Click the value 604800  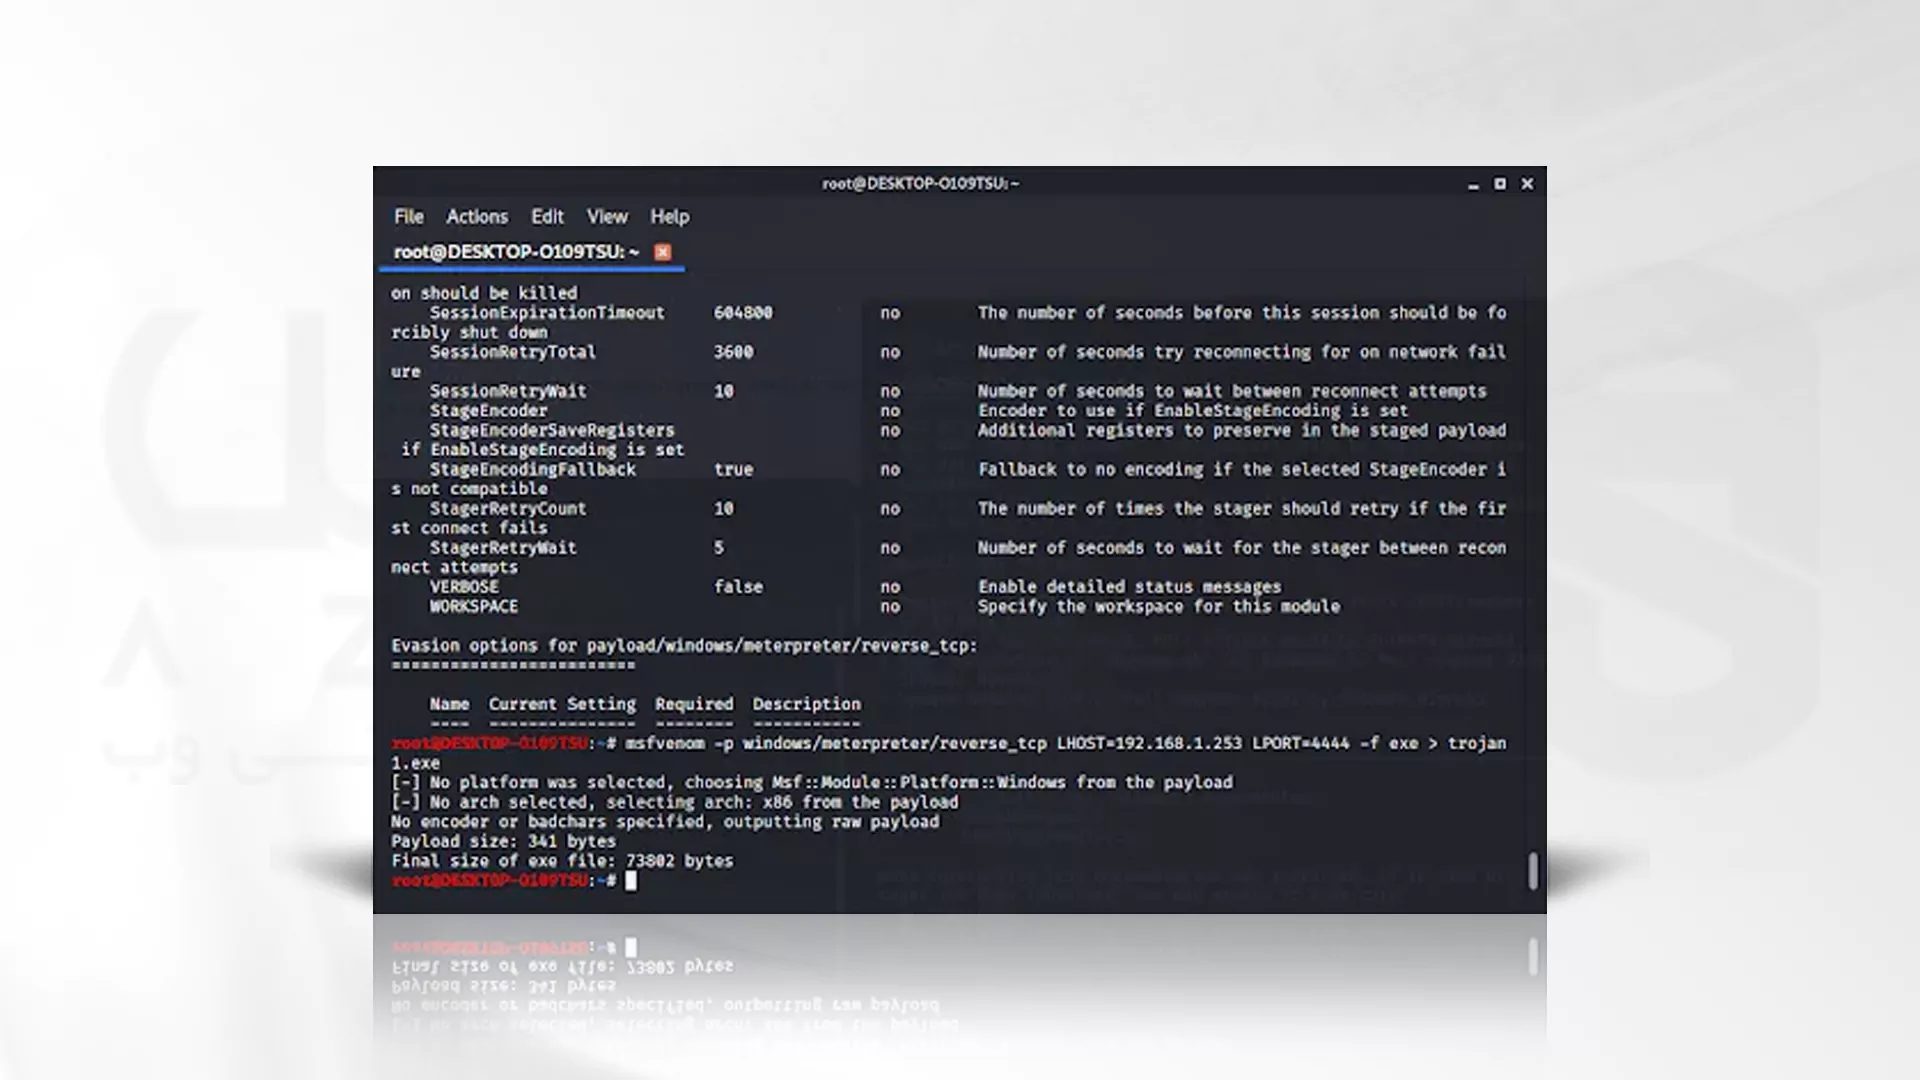point(743,313)
